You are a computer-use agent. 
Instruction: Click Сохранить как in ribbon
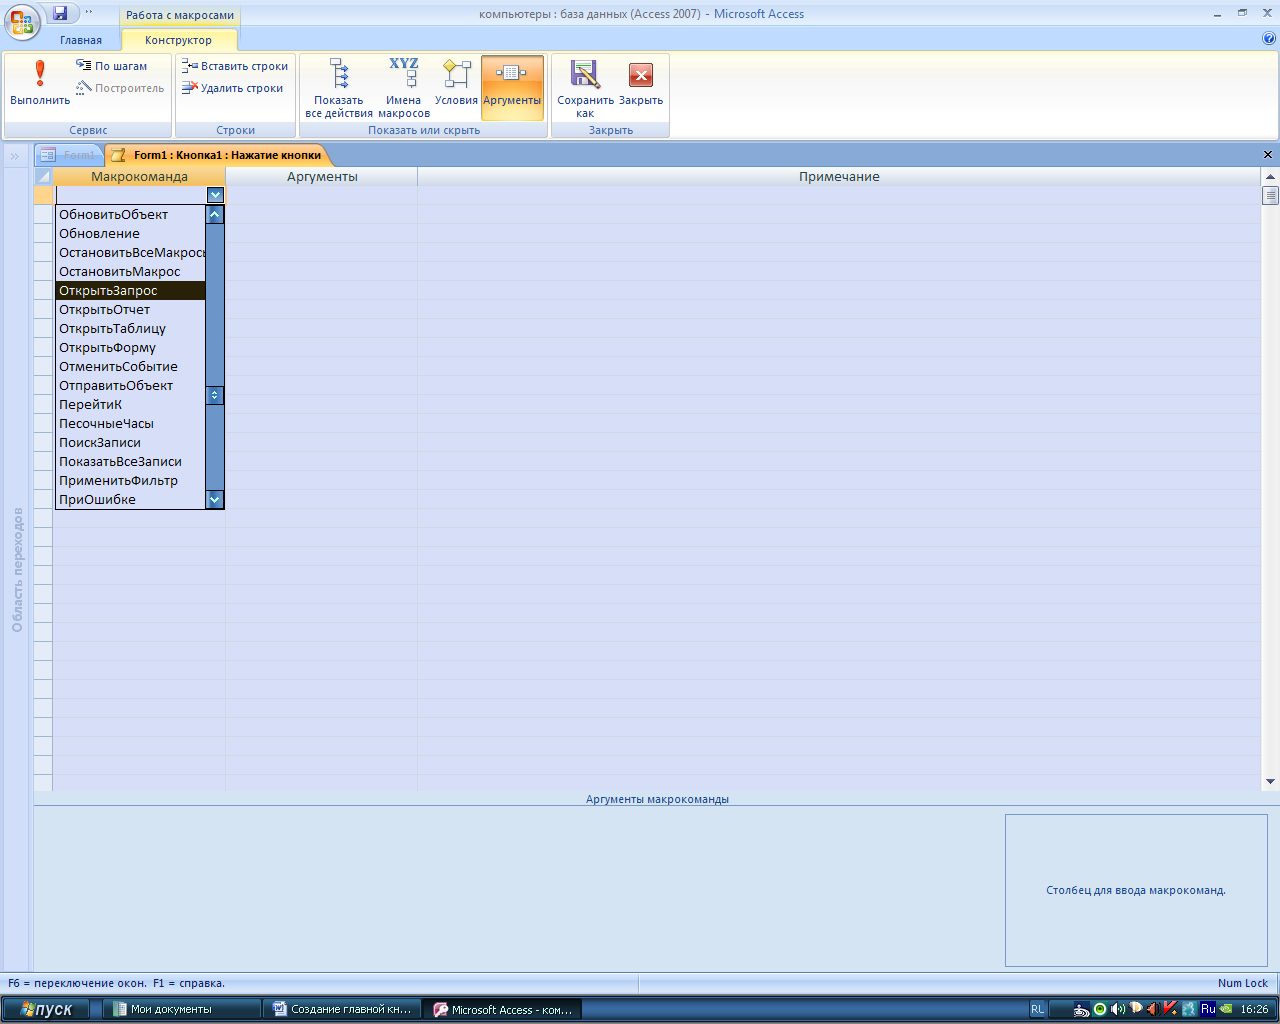[x=585, y=88]
